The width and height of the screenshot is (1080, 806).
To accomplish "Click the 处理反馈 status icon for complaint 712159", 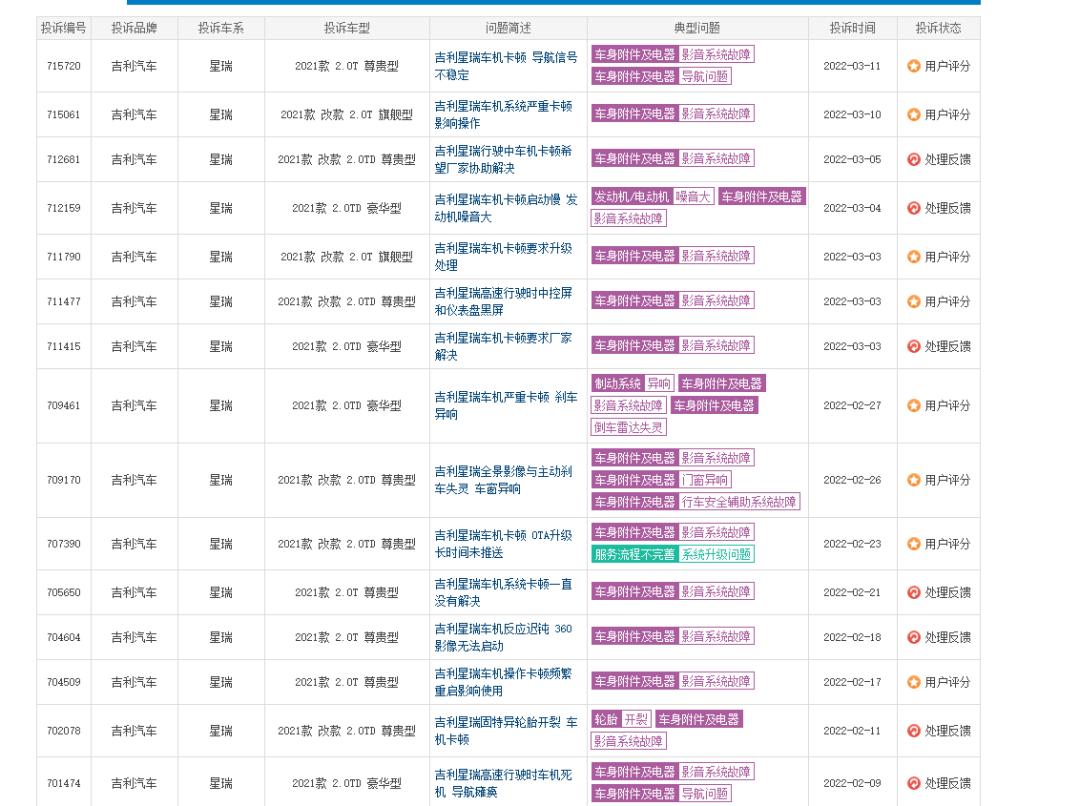I will point(913,208).
